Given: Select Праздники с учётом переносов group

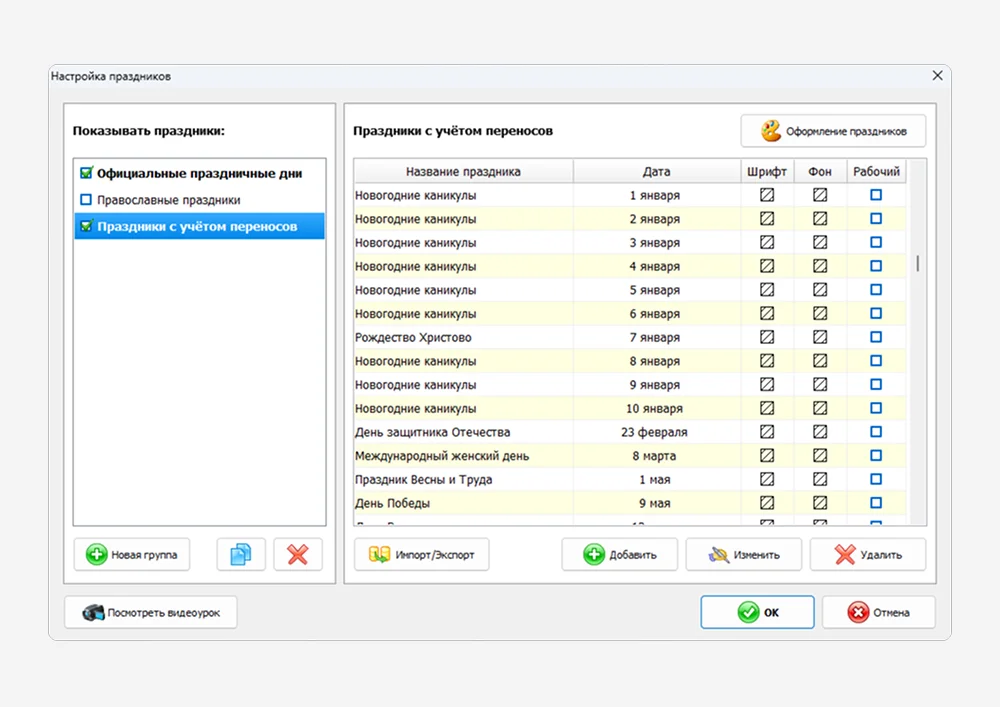Looking at the screenshot, I should point(196,227).
